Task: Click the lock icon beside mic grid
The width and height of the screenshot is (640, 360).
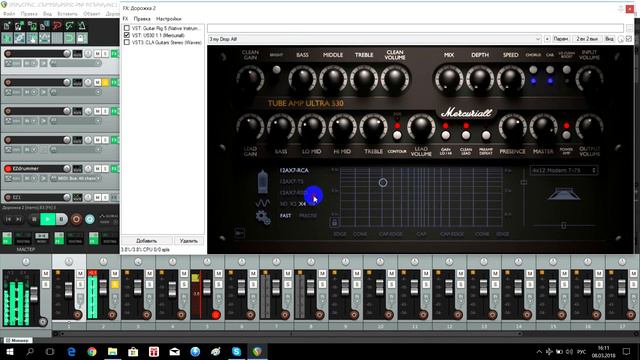Action: 334,222
